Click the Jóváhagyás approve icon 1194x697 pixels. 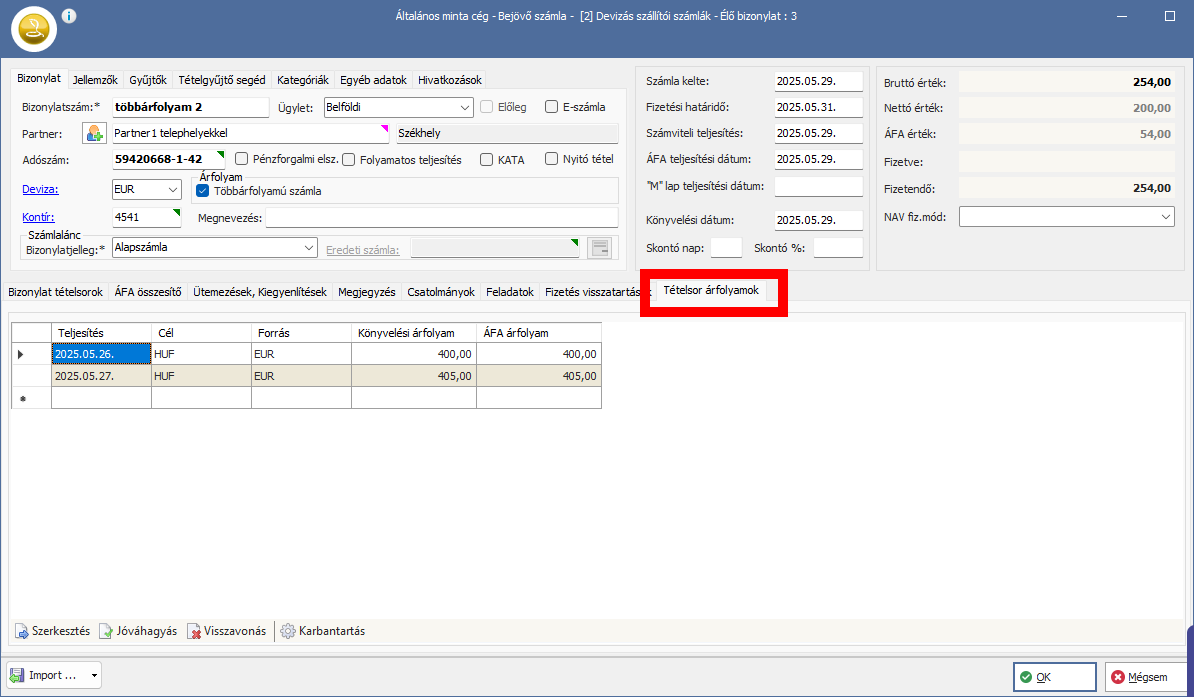click(106, 631)
